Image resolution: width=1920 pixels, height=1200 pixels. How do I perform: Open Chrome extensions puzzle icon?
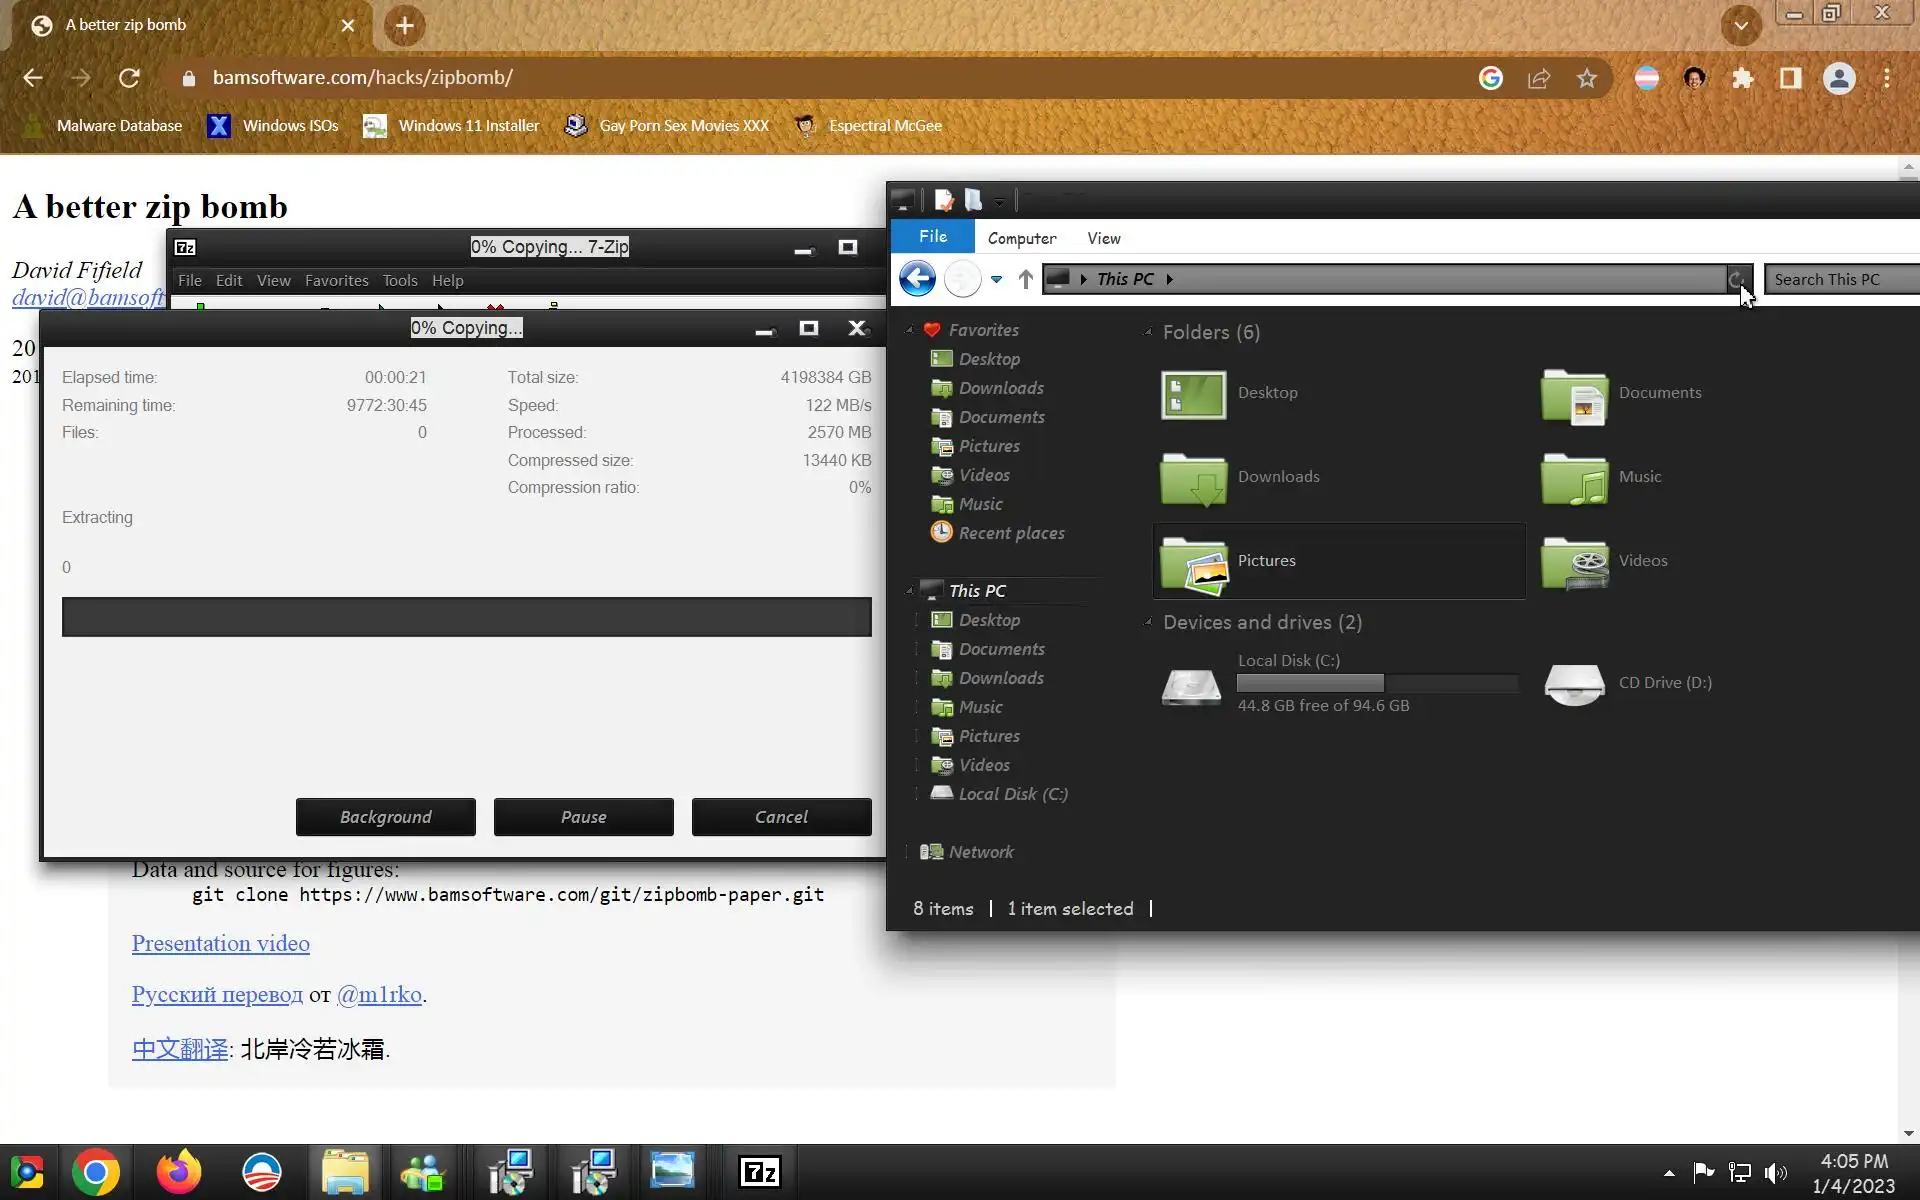pyautogui.click(x=1742, y=78)
